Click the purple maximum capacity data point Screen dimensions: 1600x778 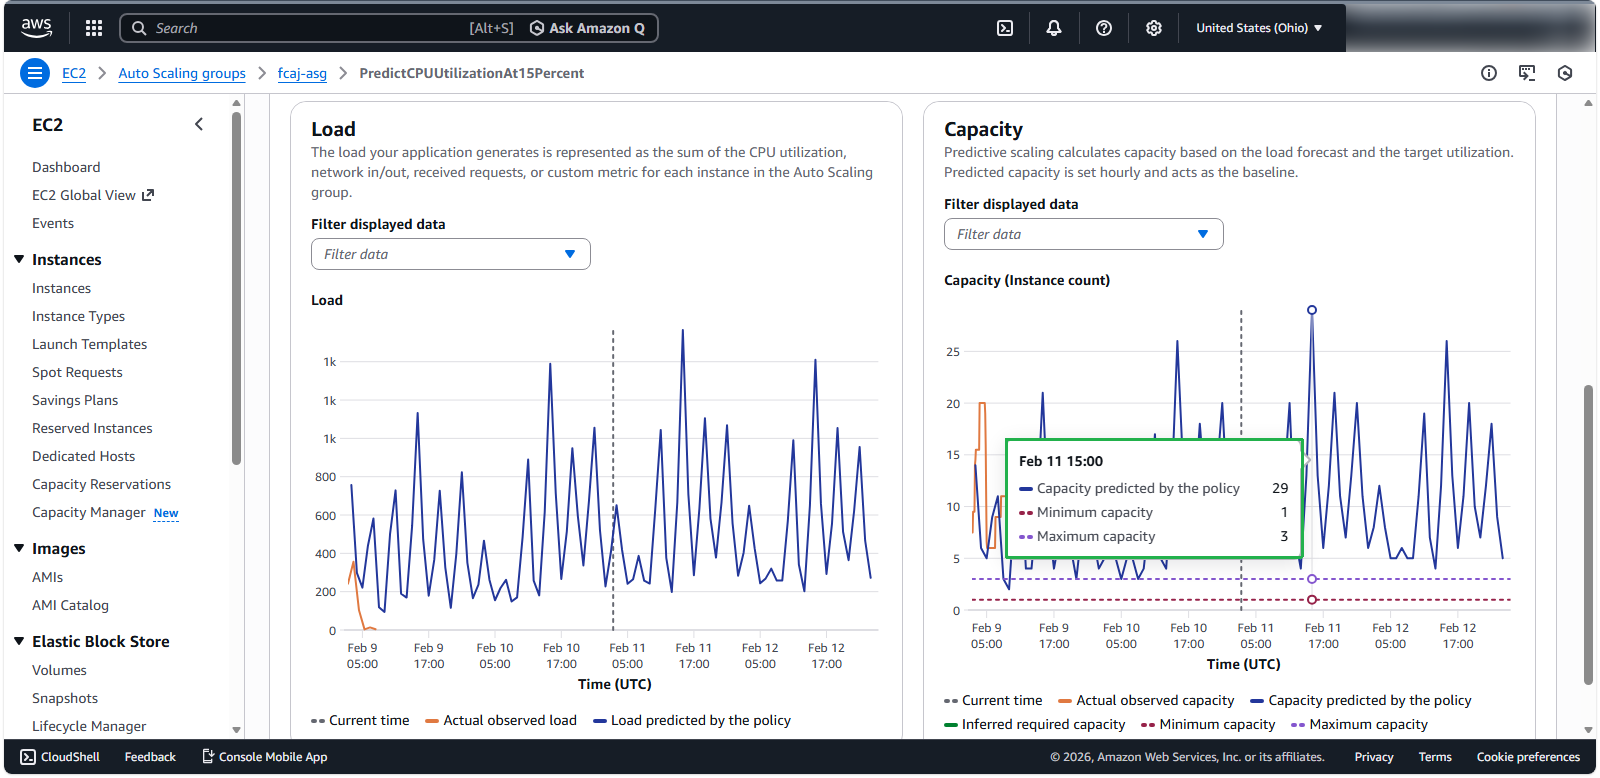pyautogui.click(x=1312, y=579)
